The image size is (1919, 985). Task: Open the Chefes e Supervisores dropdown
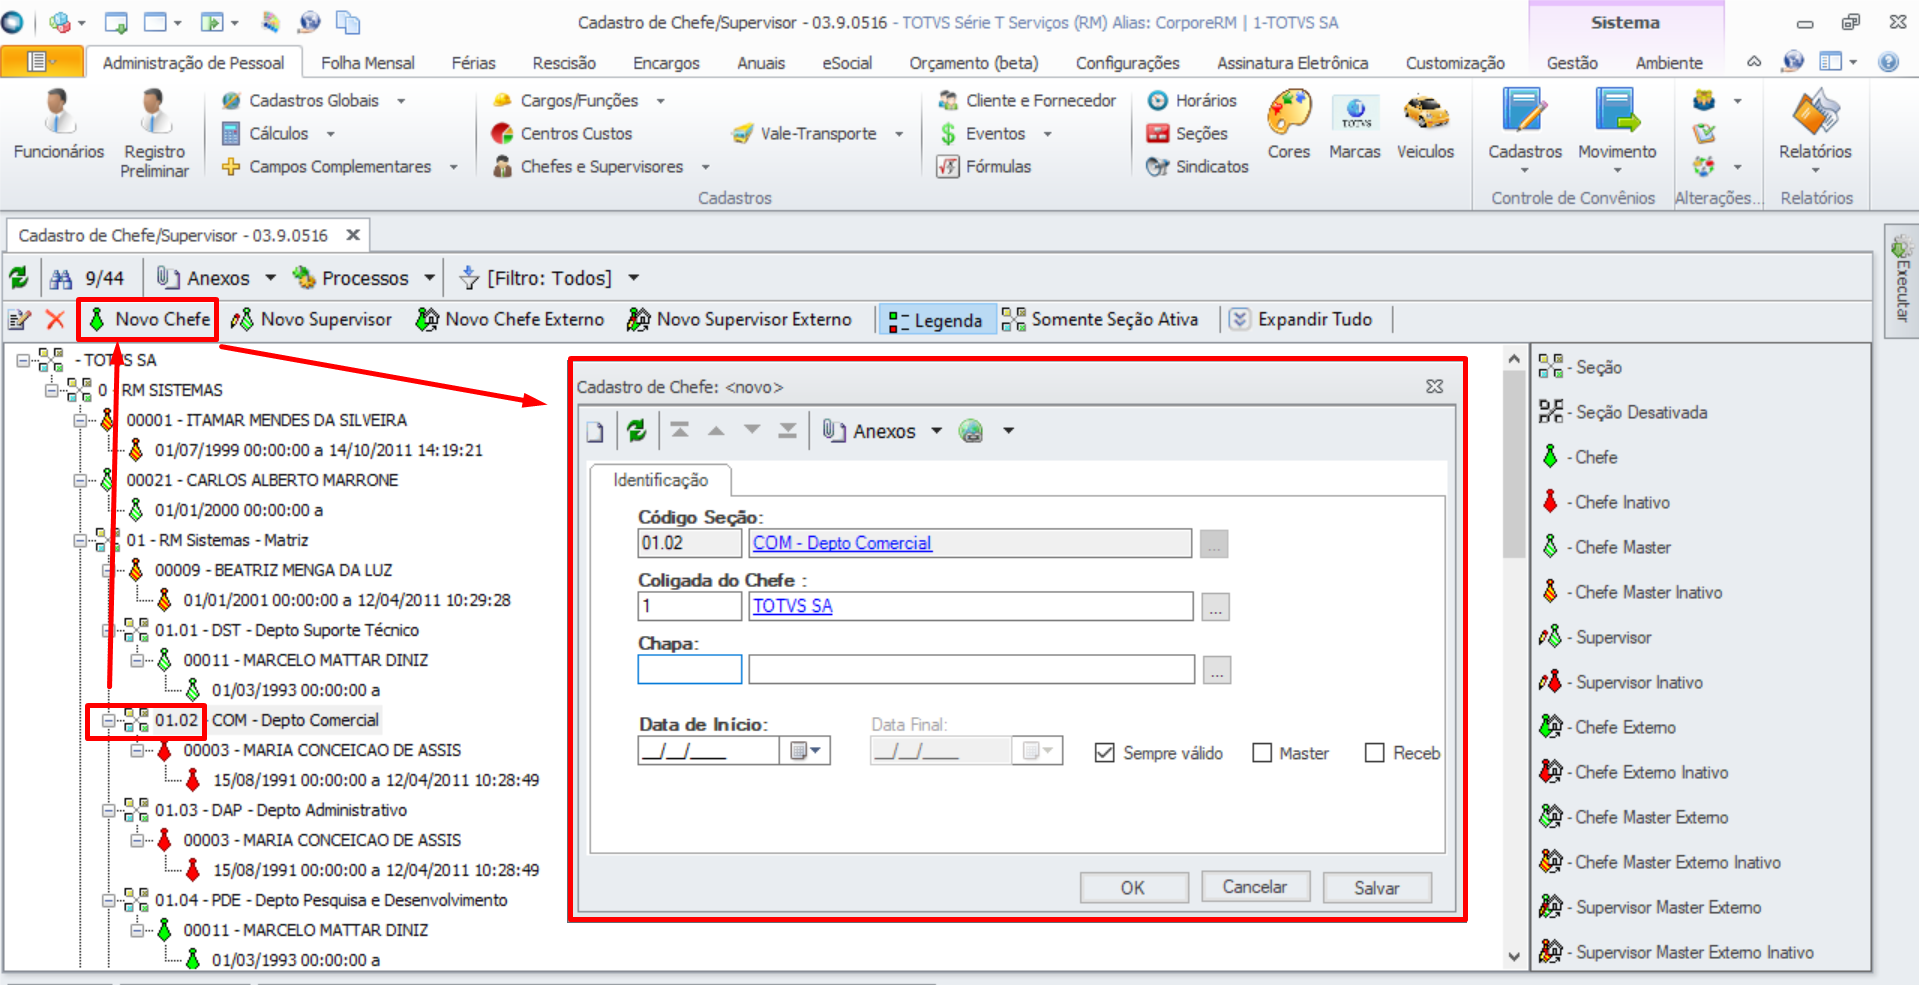(x=705, y=167)
